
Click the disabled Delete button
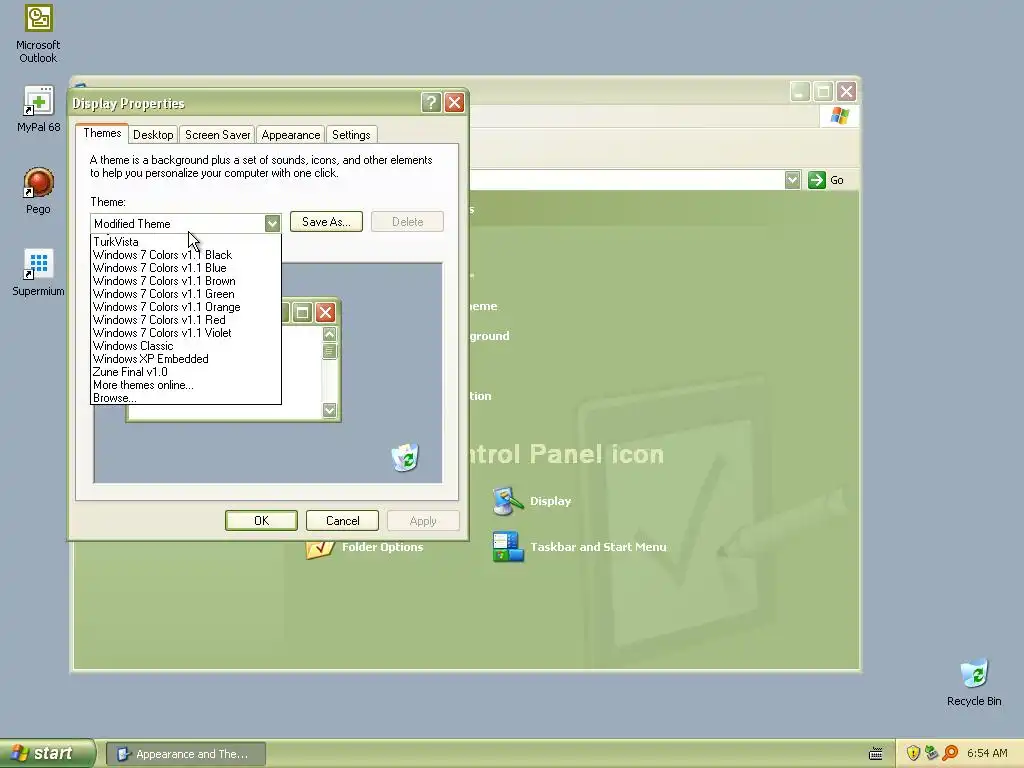point(408,221)
